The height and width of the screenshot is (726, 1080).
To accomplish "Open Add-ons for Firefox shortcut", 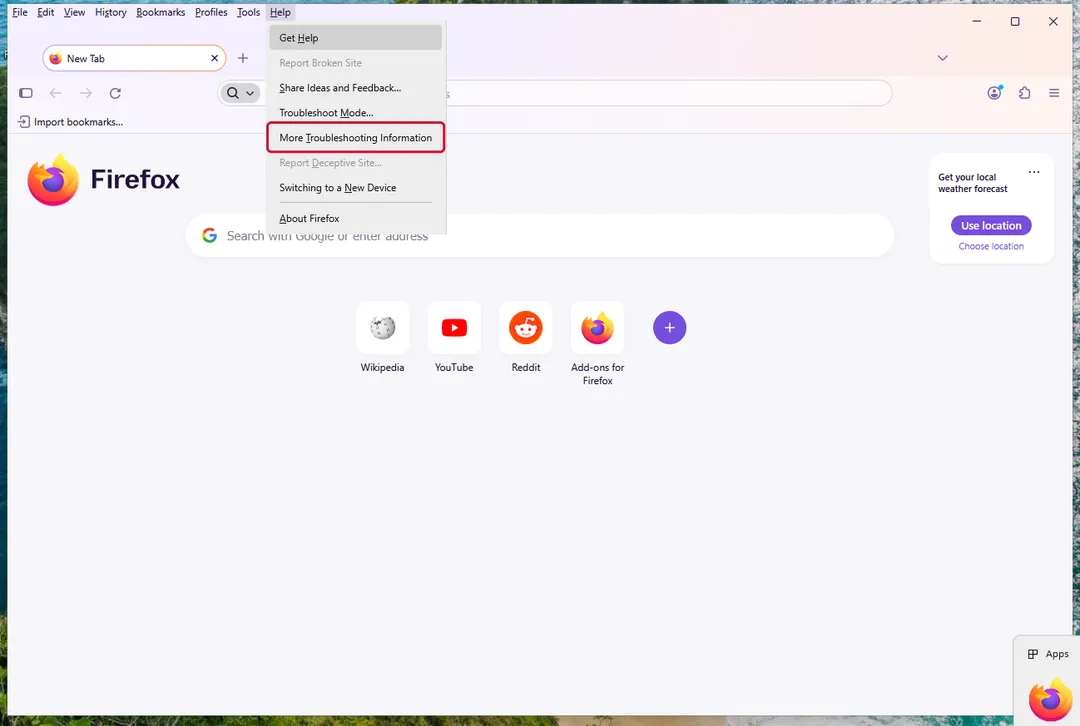I will click(597, 328).
